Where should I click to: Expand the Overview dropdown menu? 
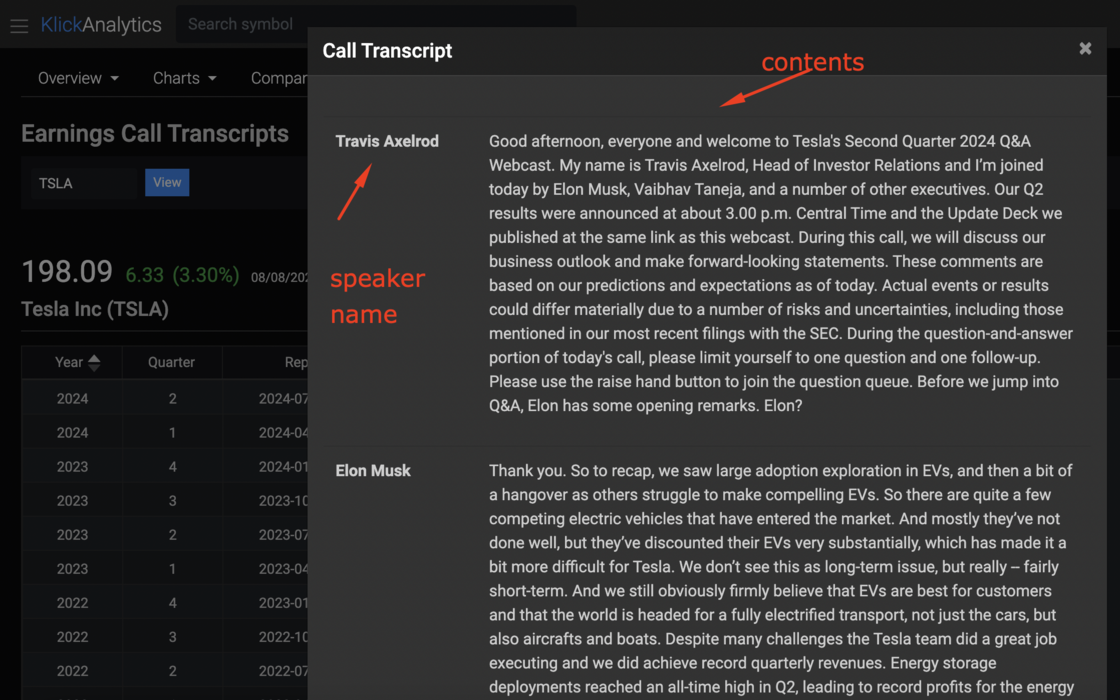point(78,78)
